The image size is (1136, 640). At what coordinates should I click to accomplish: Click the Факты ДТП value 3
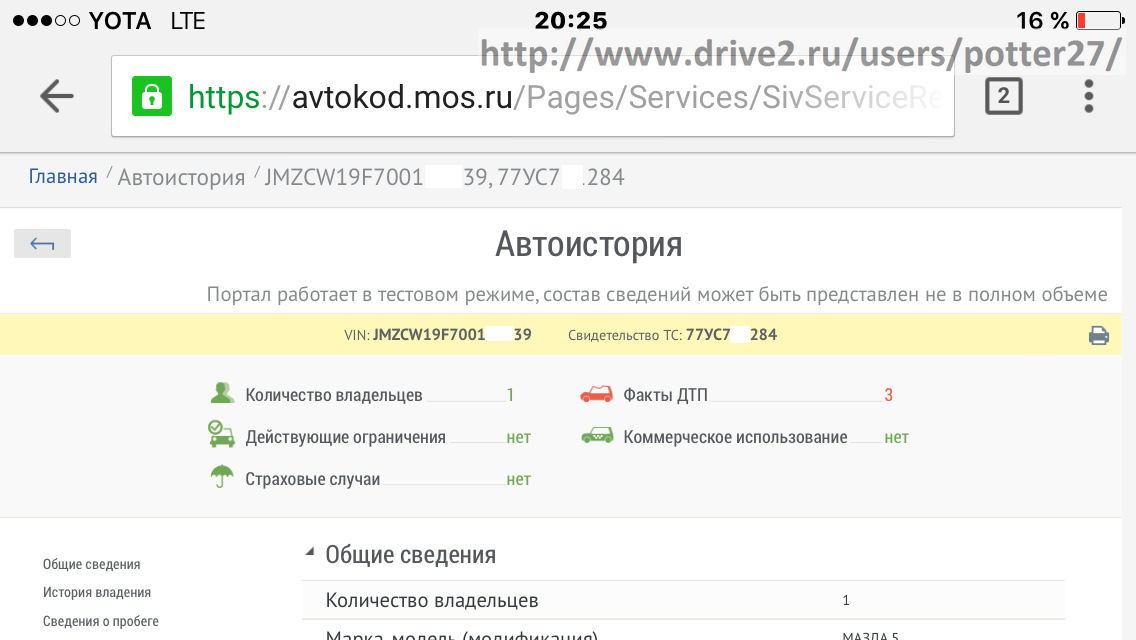[888, 395]
